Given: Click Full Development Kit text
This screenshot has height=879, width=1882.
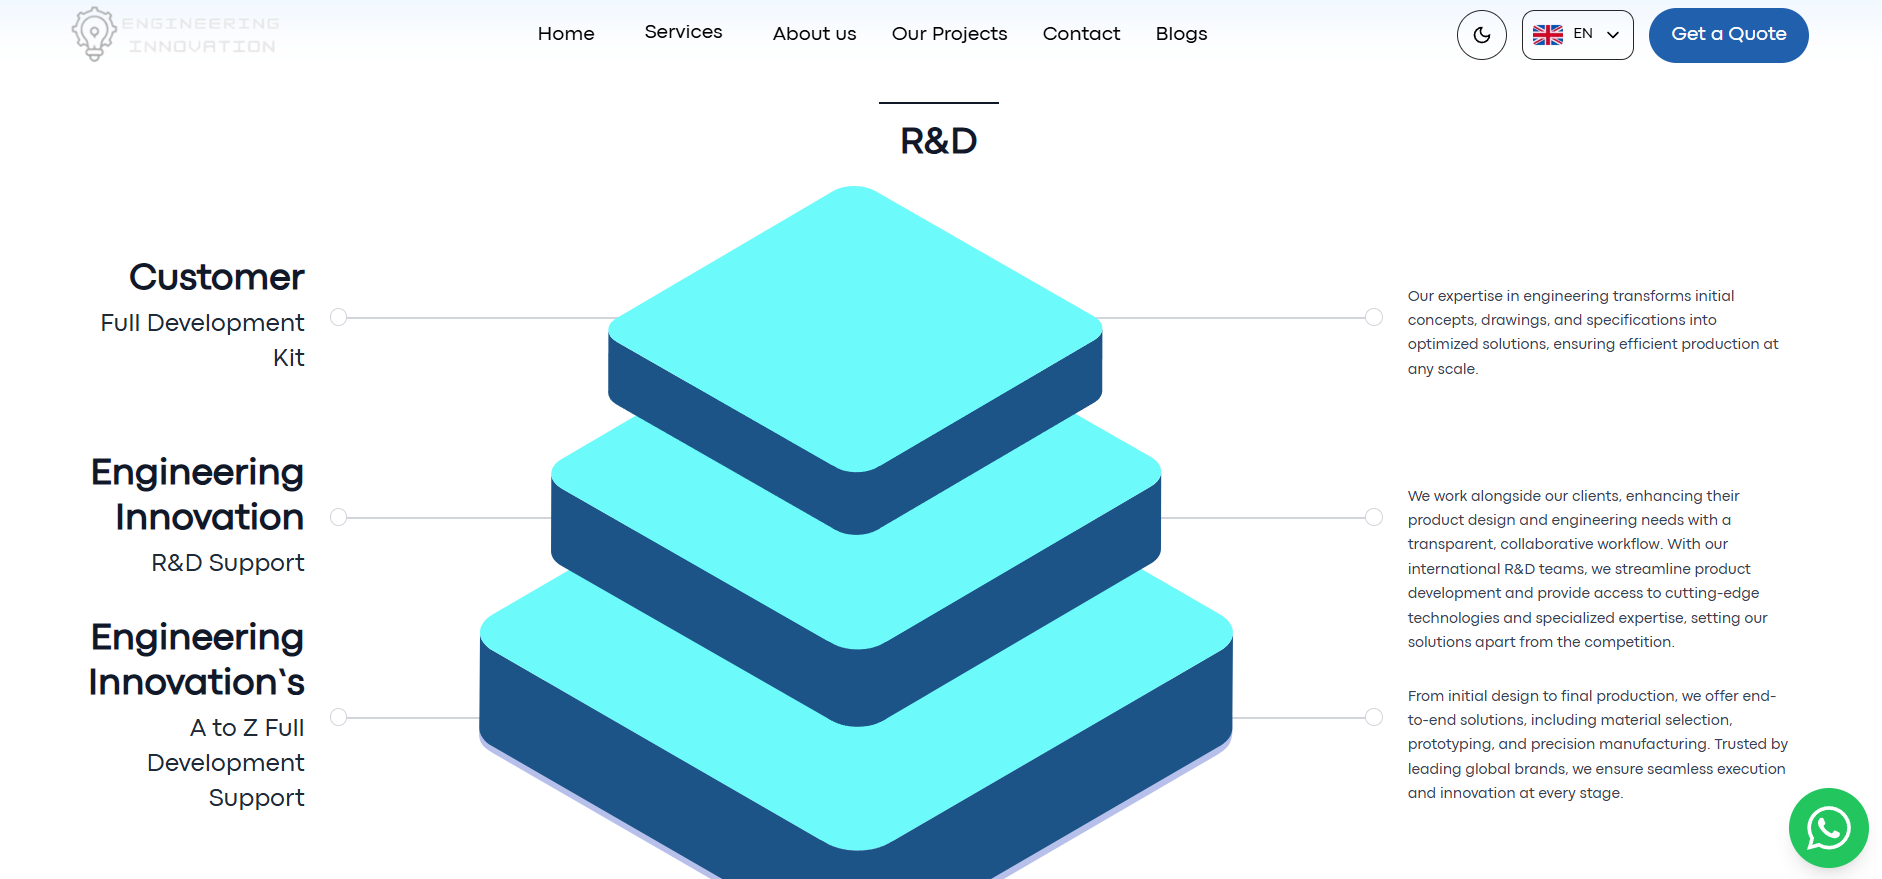Looking at the screenshot, I should click(x=203, y=340).
